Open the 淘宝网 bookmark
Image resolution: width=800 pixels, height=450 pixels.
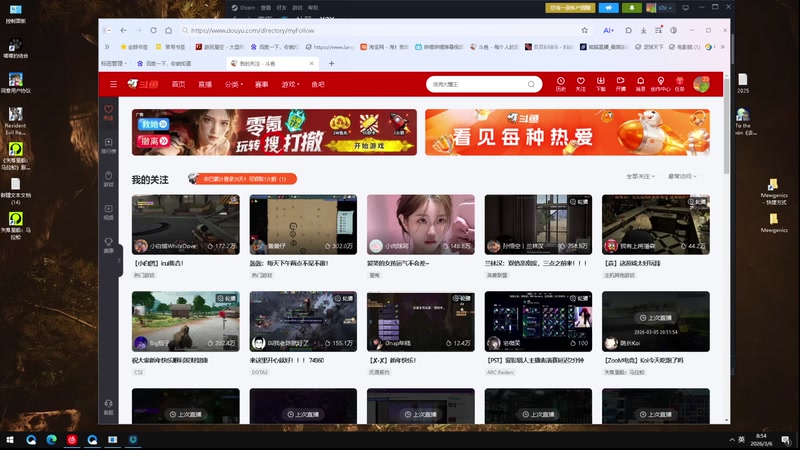click(x=384, y=47)
